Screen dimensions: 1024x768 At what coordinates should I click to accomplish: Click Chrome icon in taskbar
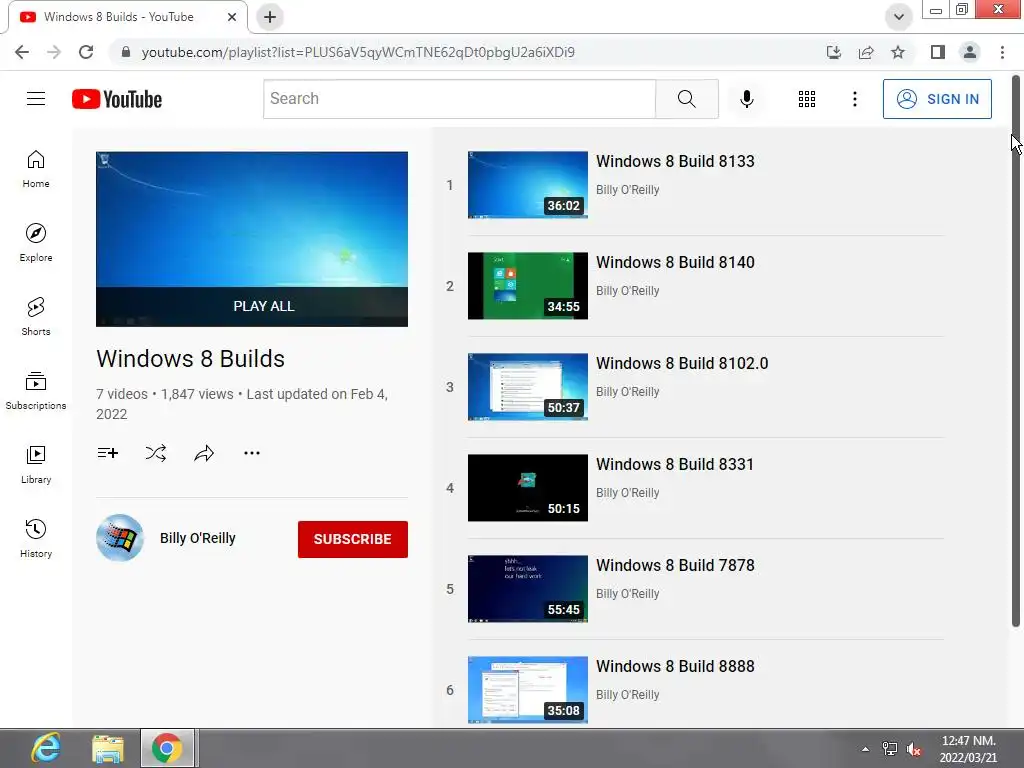(x=167, y=748)
